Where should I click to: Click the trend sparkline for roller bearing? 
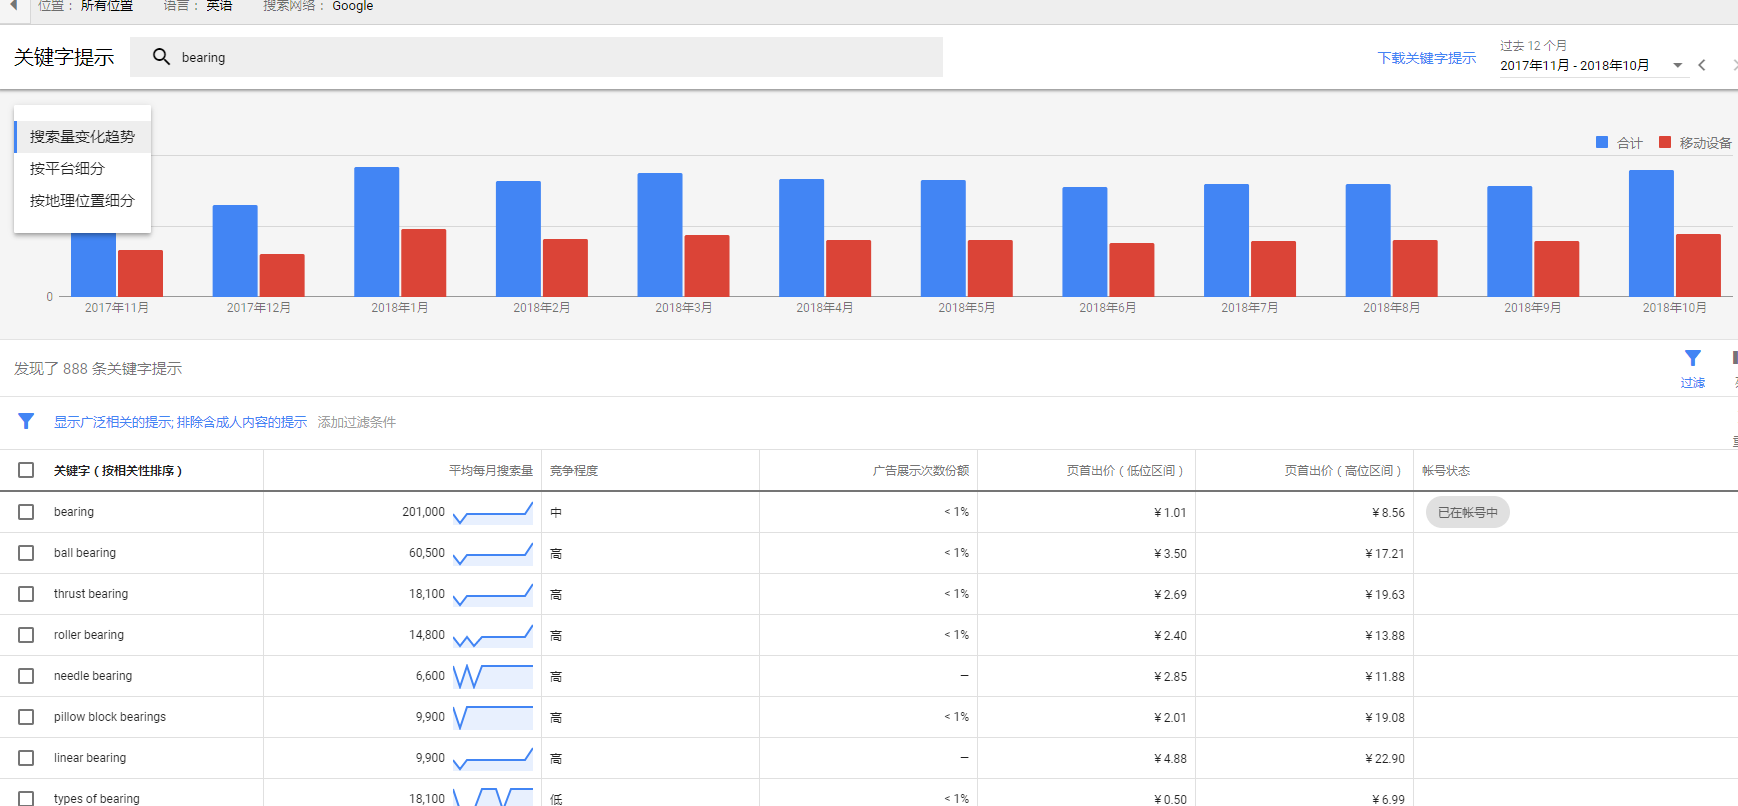tap(492, 636)
